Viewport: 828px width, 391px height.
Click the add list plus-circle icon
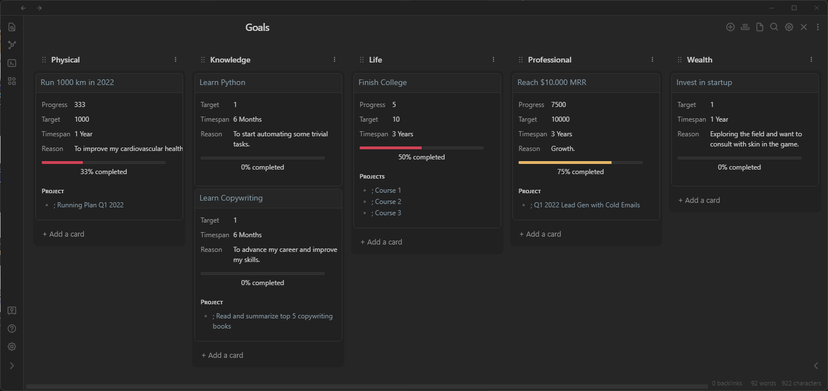click(x=730, y=27)
